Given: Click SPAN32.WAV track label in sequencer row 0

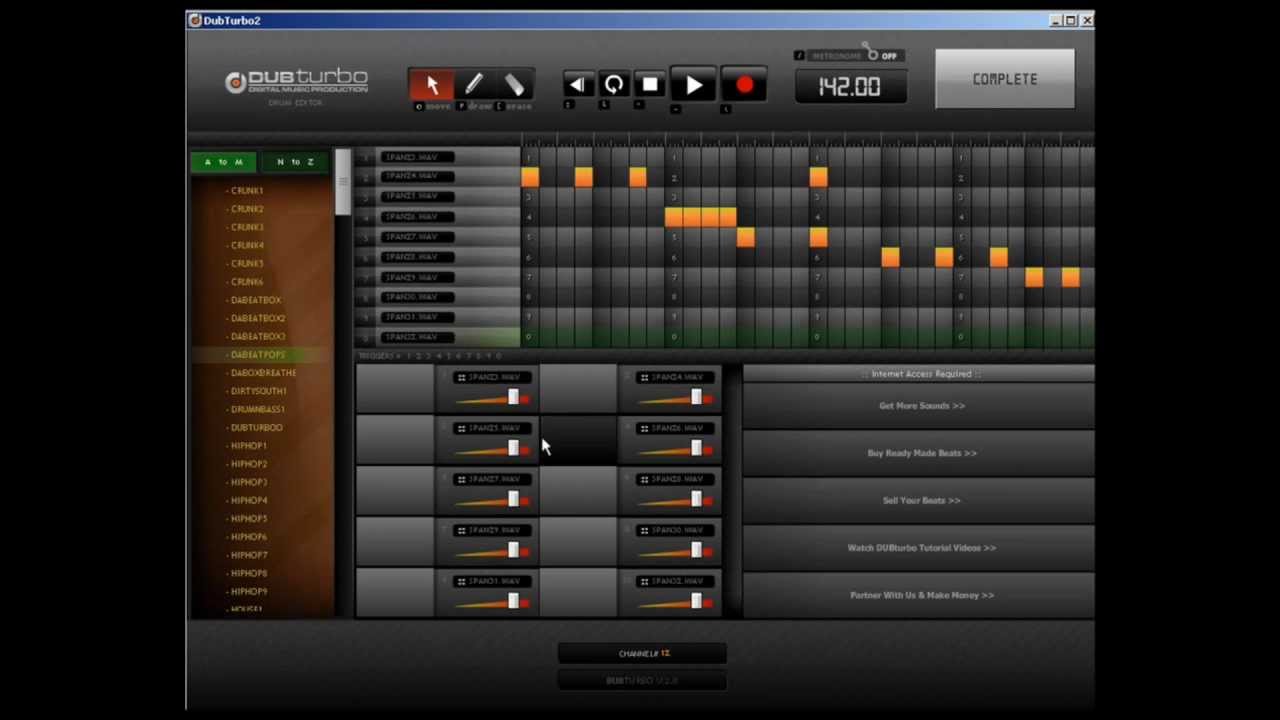Looking at the screenshot, I should (418, 337).
